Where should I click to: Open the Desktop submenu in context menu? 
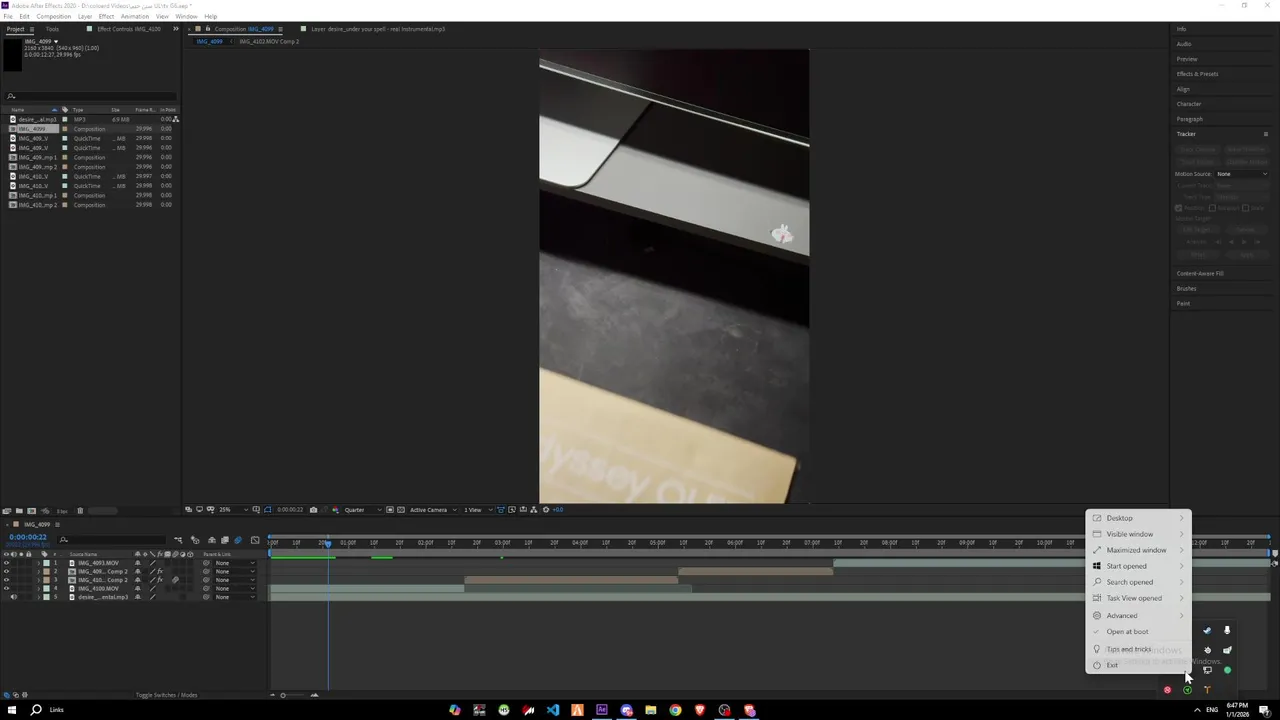pyautogui.click(x=1138, y=518)
